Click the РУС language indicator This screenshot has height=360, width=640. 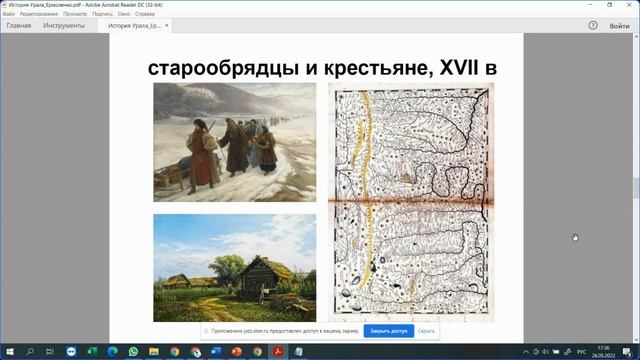click(x=582, y=352)
